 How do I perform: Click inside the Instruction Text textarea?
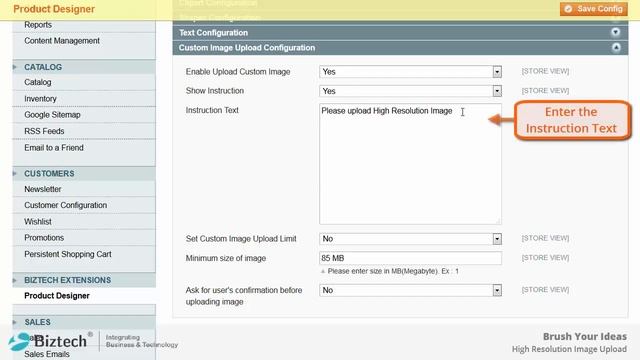[x=410, y=164]
